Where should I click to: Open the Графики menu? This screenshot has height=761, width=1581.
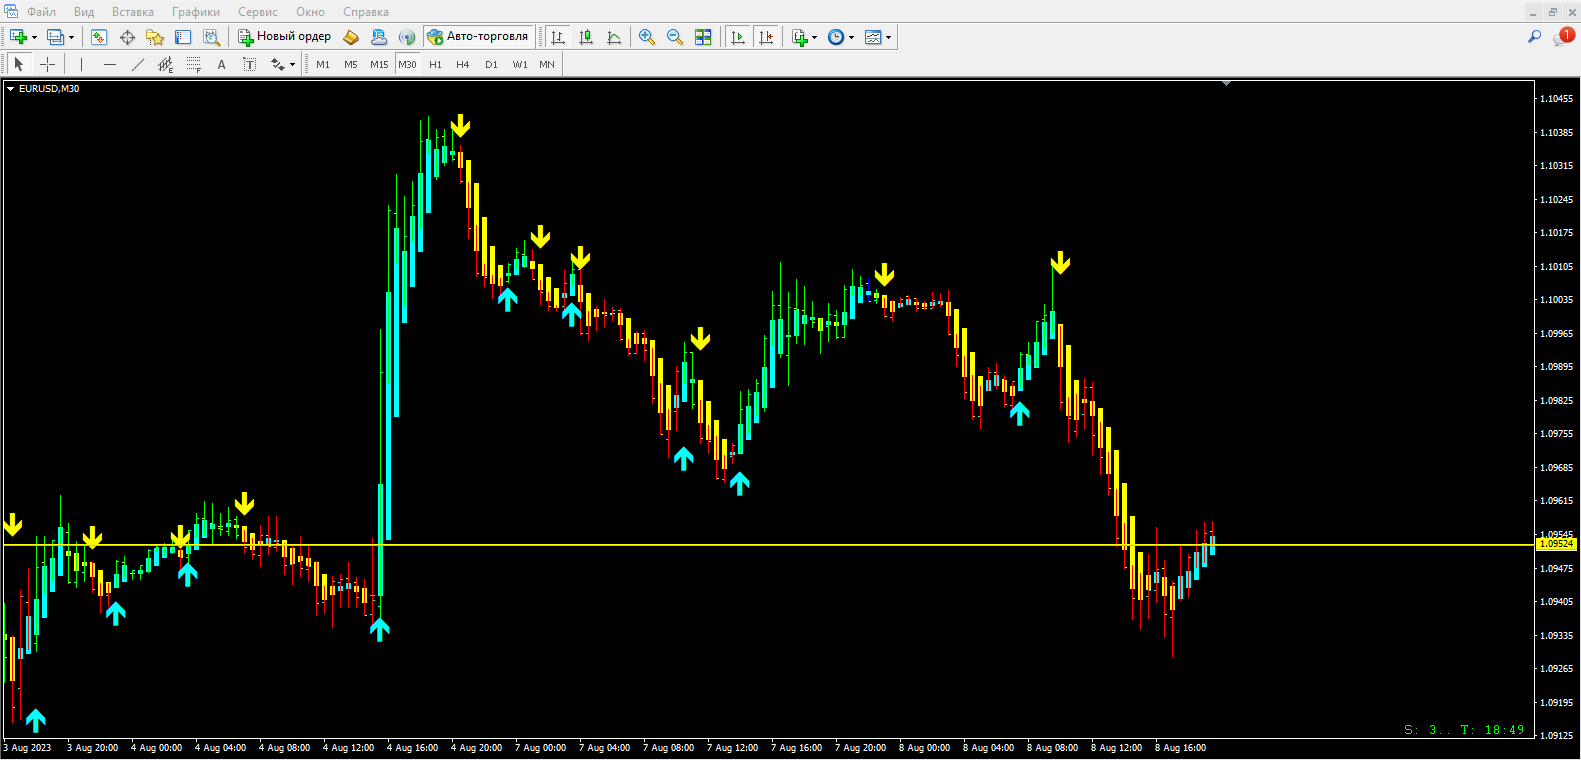coord(195,12)
